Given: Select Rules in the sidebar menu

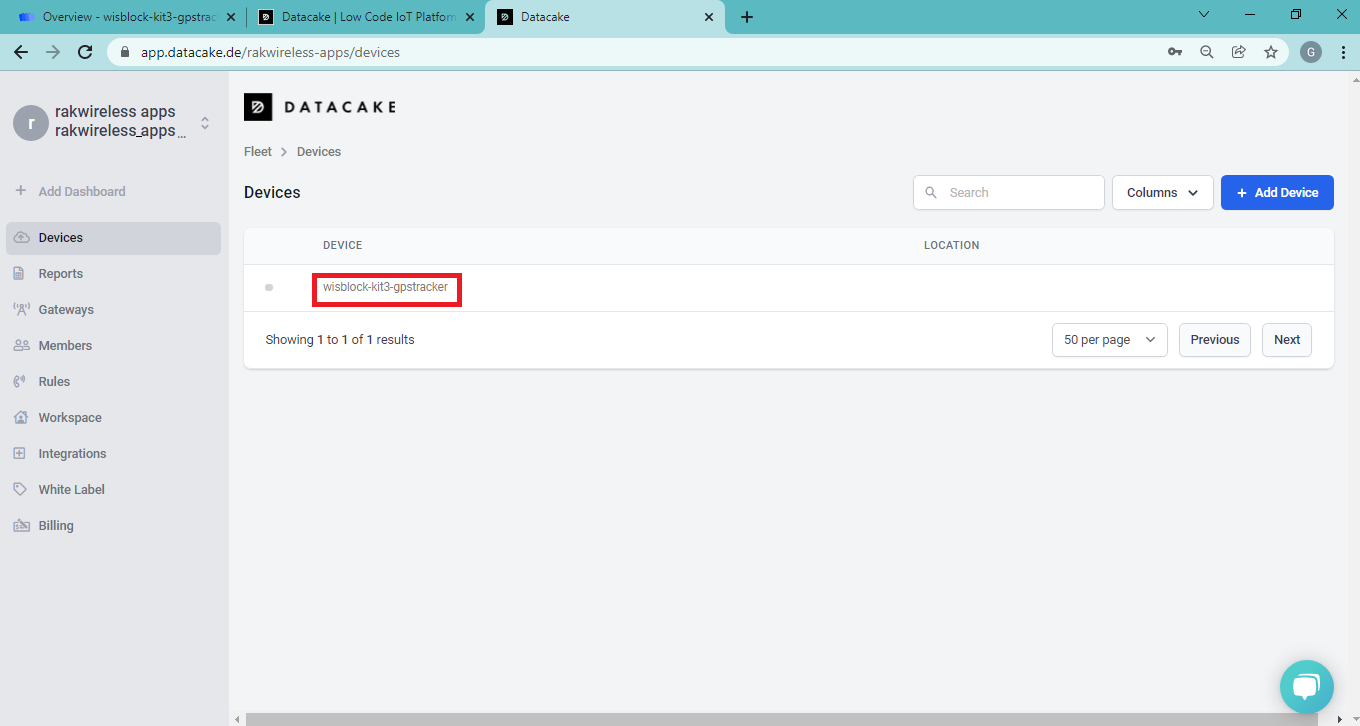Looking at the screenshot, I should 54,381.
